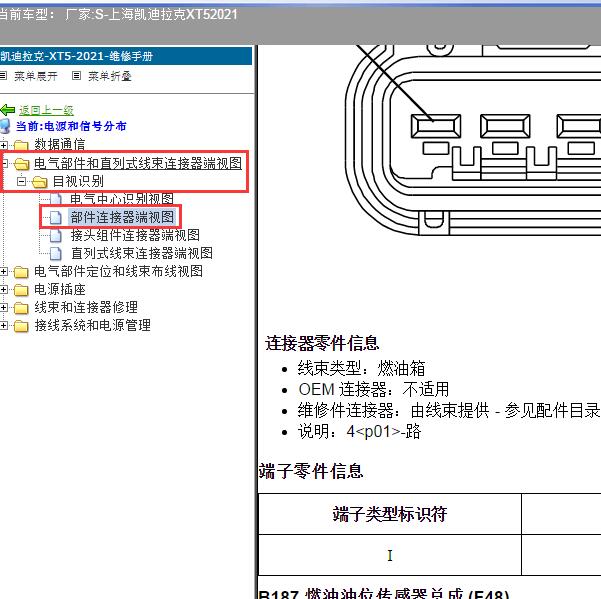601x599 pixels.
Task: Click the green back arrow icon
Action: [x=7, y=110]
